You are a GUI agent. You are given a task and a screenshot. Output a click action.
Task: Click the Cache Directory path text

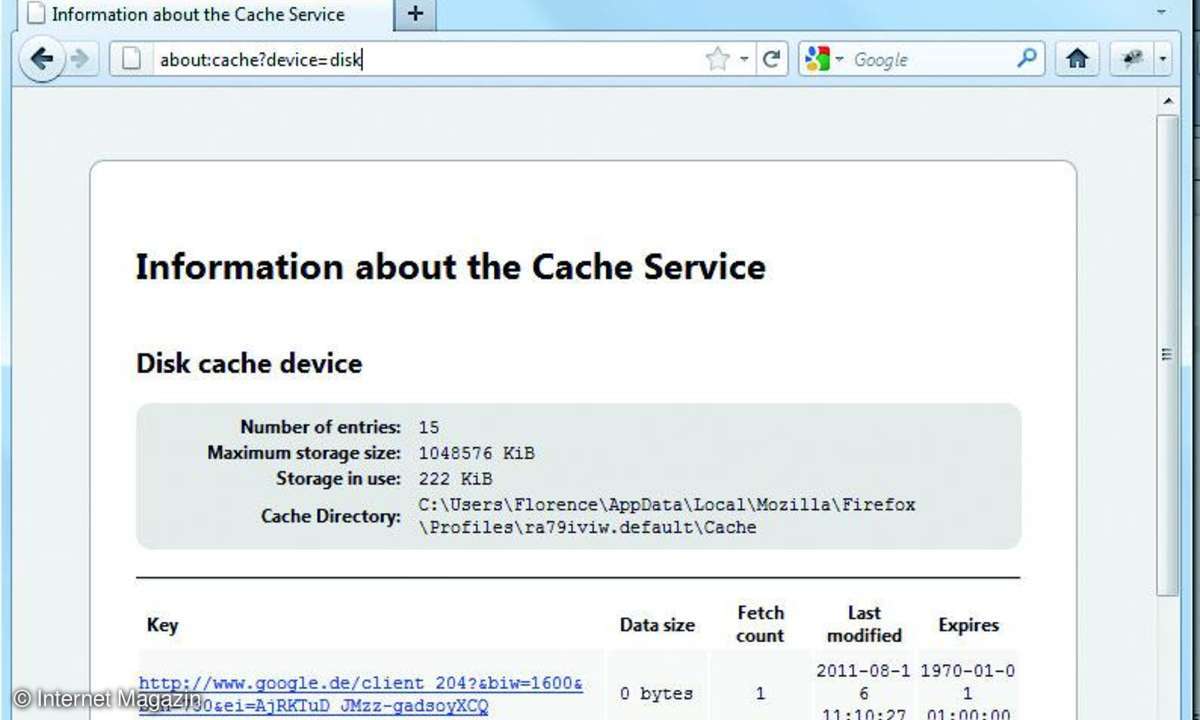667,516
